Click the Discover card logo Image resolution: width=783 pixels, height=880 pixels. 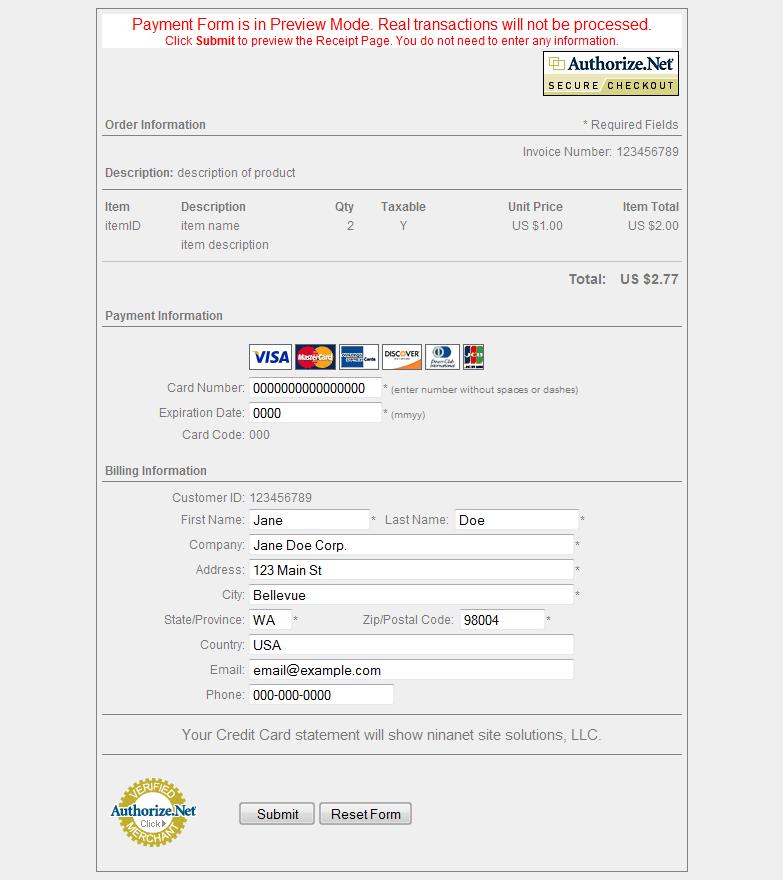pyautogui.click(x=401, y=357)
